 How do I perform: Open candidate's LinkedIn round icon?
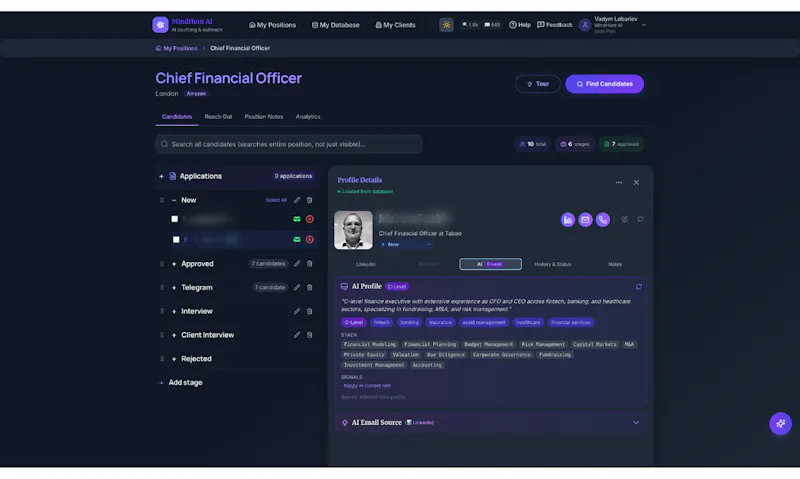click(568, 220)
